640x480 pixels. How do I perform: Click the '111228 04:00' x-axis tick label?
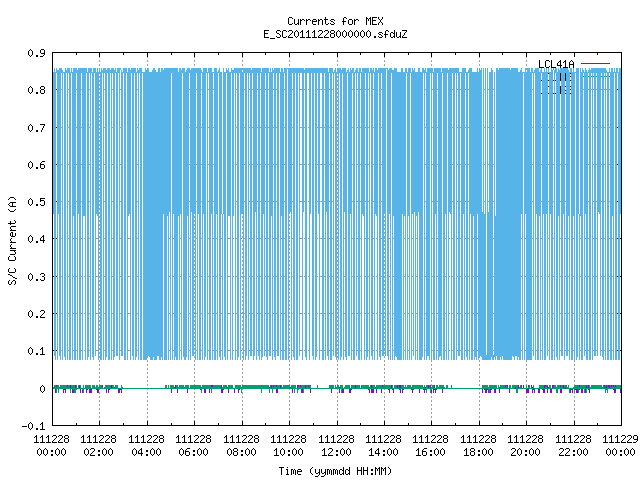(146, 446)
